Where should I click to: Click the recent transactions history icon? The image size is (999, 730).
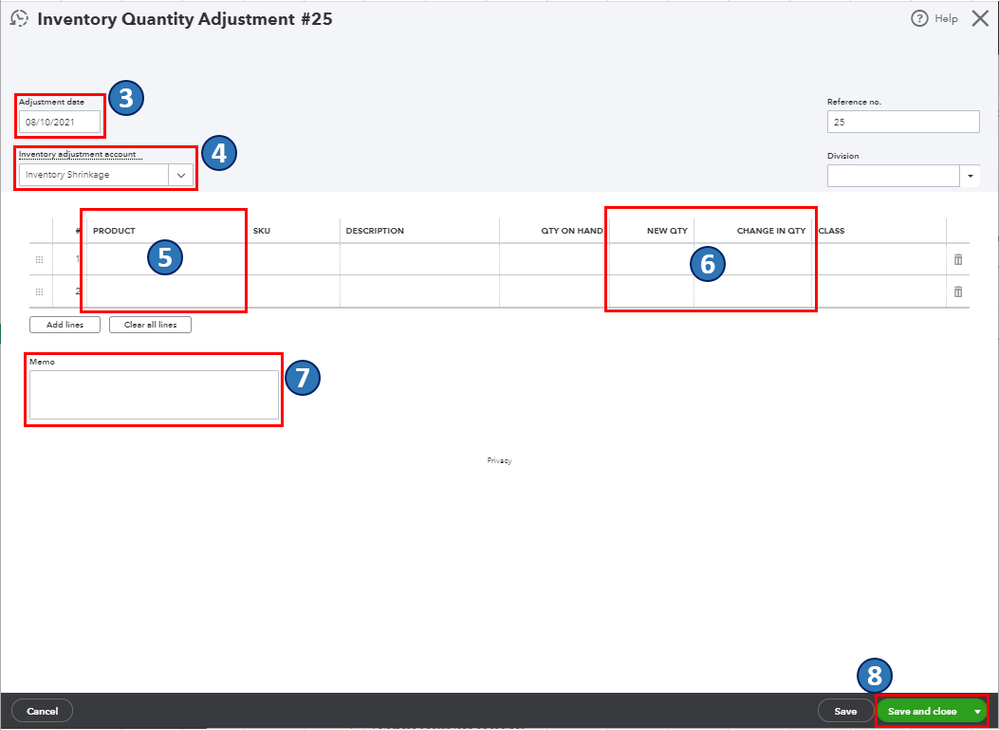pos(19,18)
